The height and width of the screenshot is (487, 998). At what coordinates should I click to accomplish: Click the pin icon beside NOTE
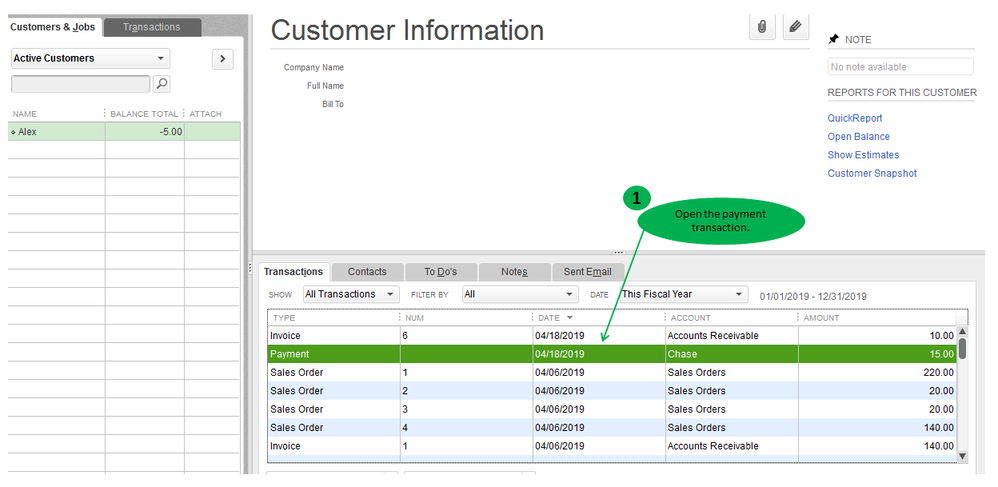pos(833,39)
